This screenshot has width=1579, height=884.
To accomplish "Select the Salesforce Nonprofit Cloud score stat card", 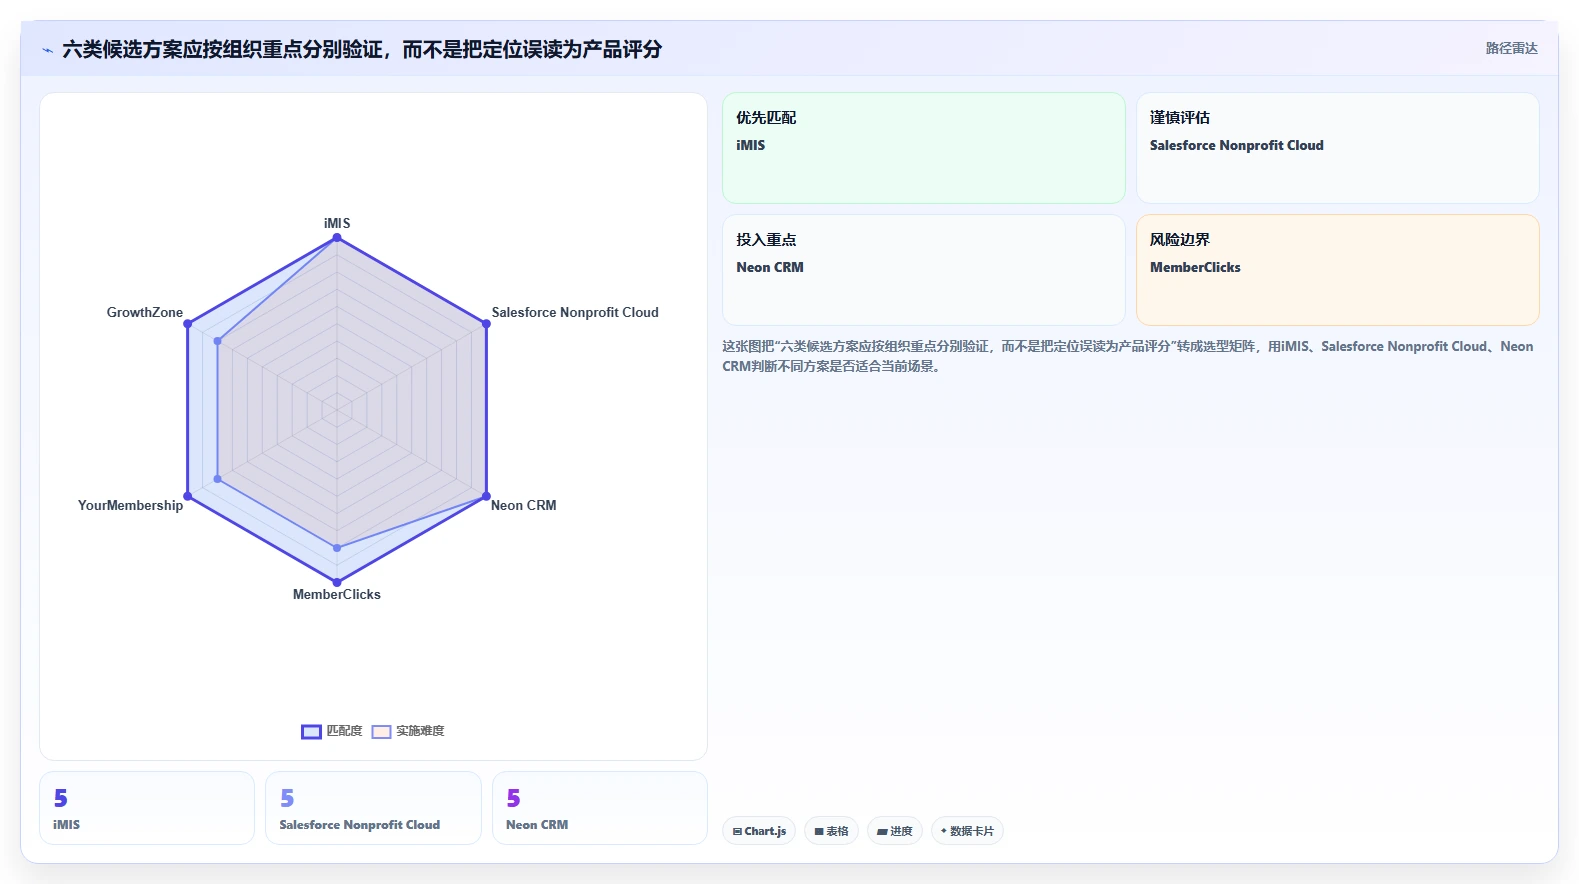I will 373,808.
